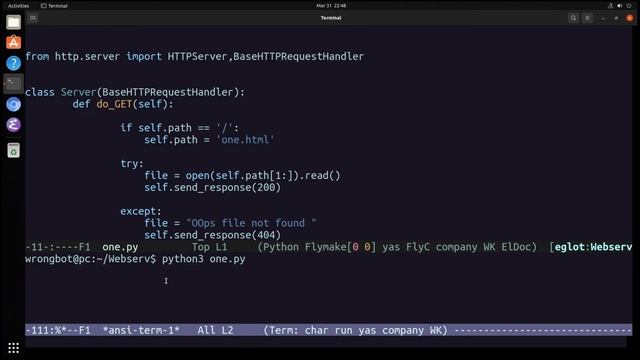Click the wrongbot@pc:~/Webserv$ prompt
Image resolution: width=640 pixels, height=360 pixels.
pos(90,259)
